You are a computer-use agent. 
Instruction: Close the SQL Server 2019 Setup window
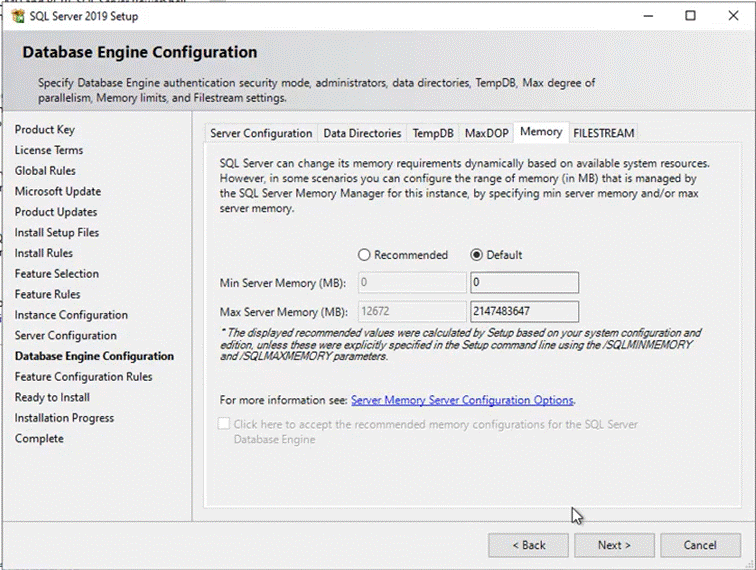click(x=733, y=16)
